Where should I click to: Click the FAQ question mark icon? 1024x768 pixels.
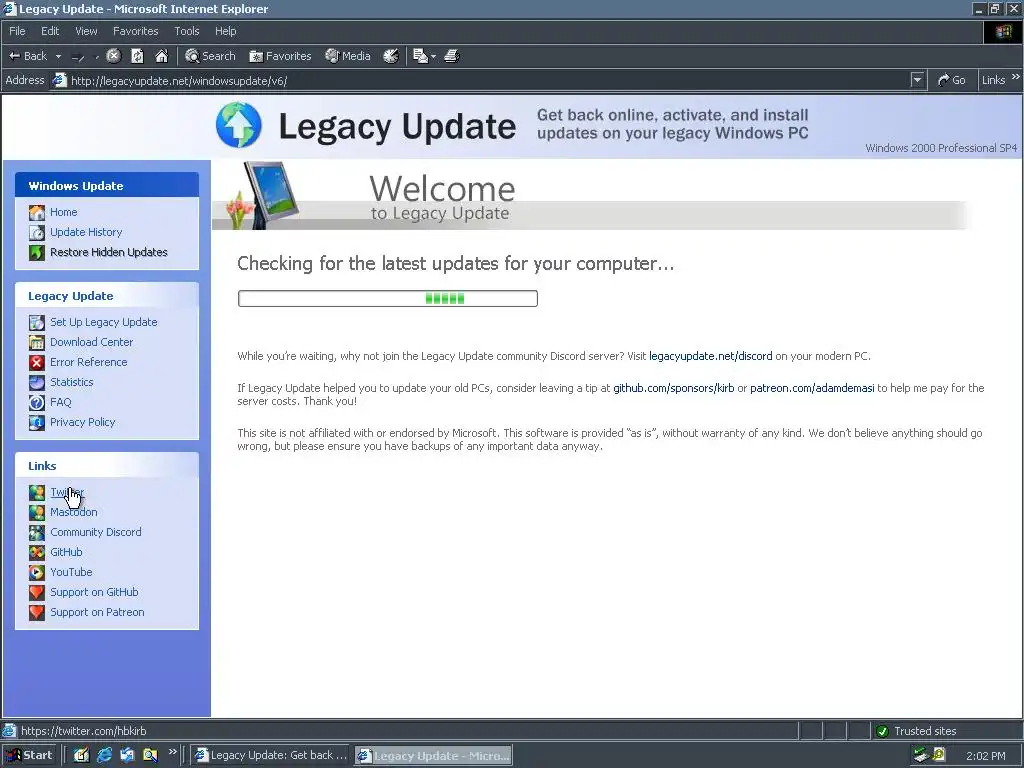[37, 402]
